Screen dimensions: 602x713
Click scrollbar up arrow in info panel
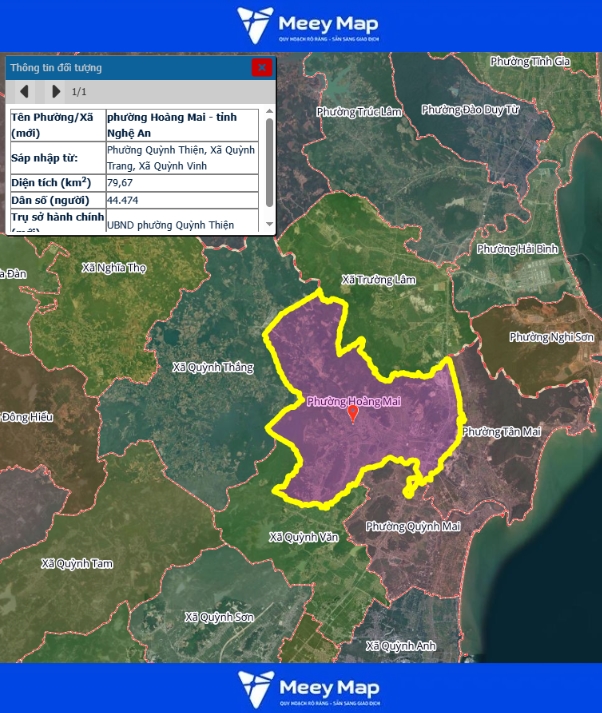268,112
